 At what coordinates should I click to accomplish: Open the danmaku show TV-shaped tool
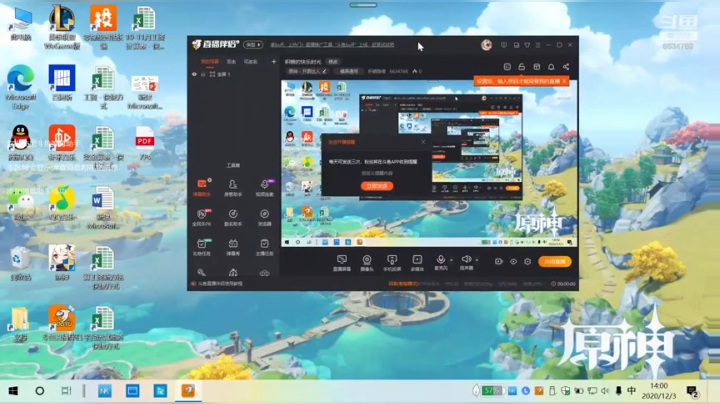[233, 247]
